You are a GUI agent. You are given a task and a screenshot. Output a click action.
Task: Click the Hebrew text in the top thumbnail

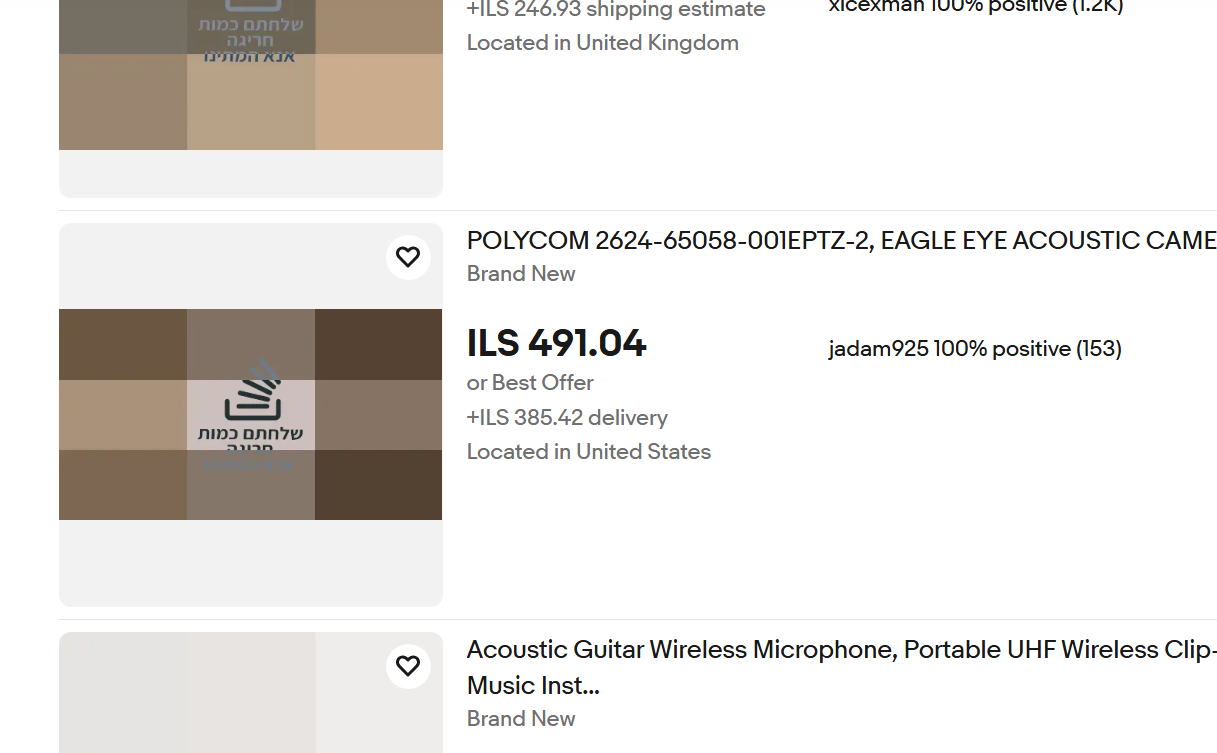coord(250,30)
